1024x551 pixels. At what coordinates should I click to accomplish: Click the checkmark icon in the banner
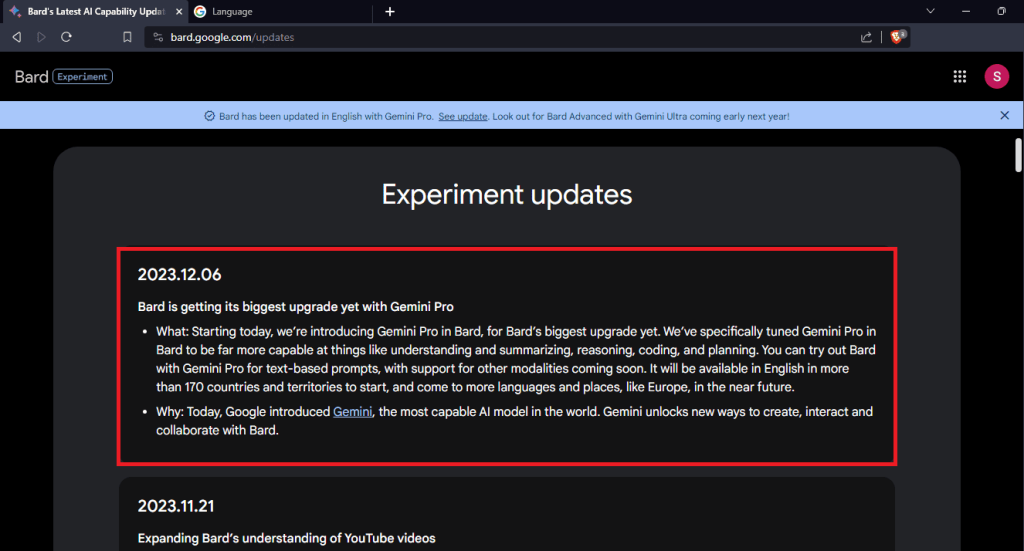coord(210,116)
